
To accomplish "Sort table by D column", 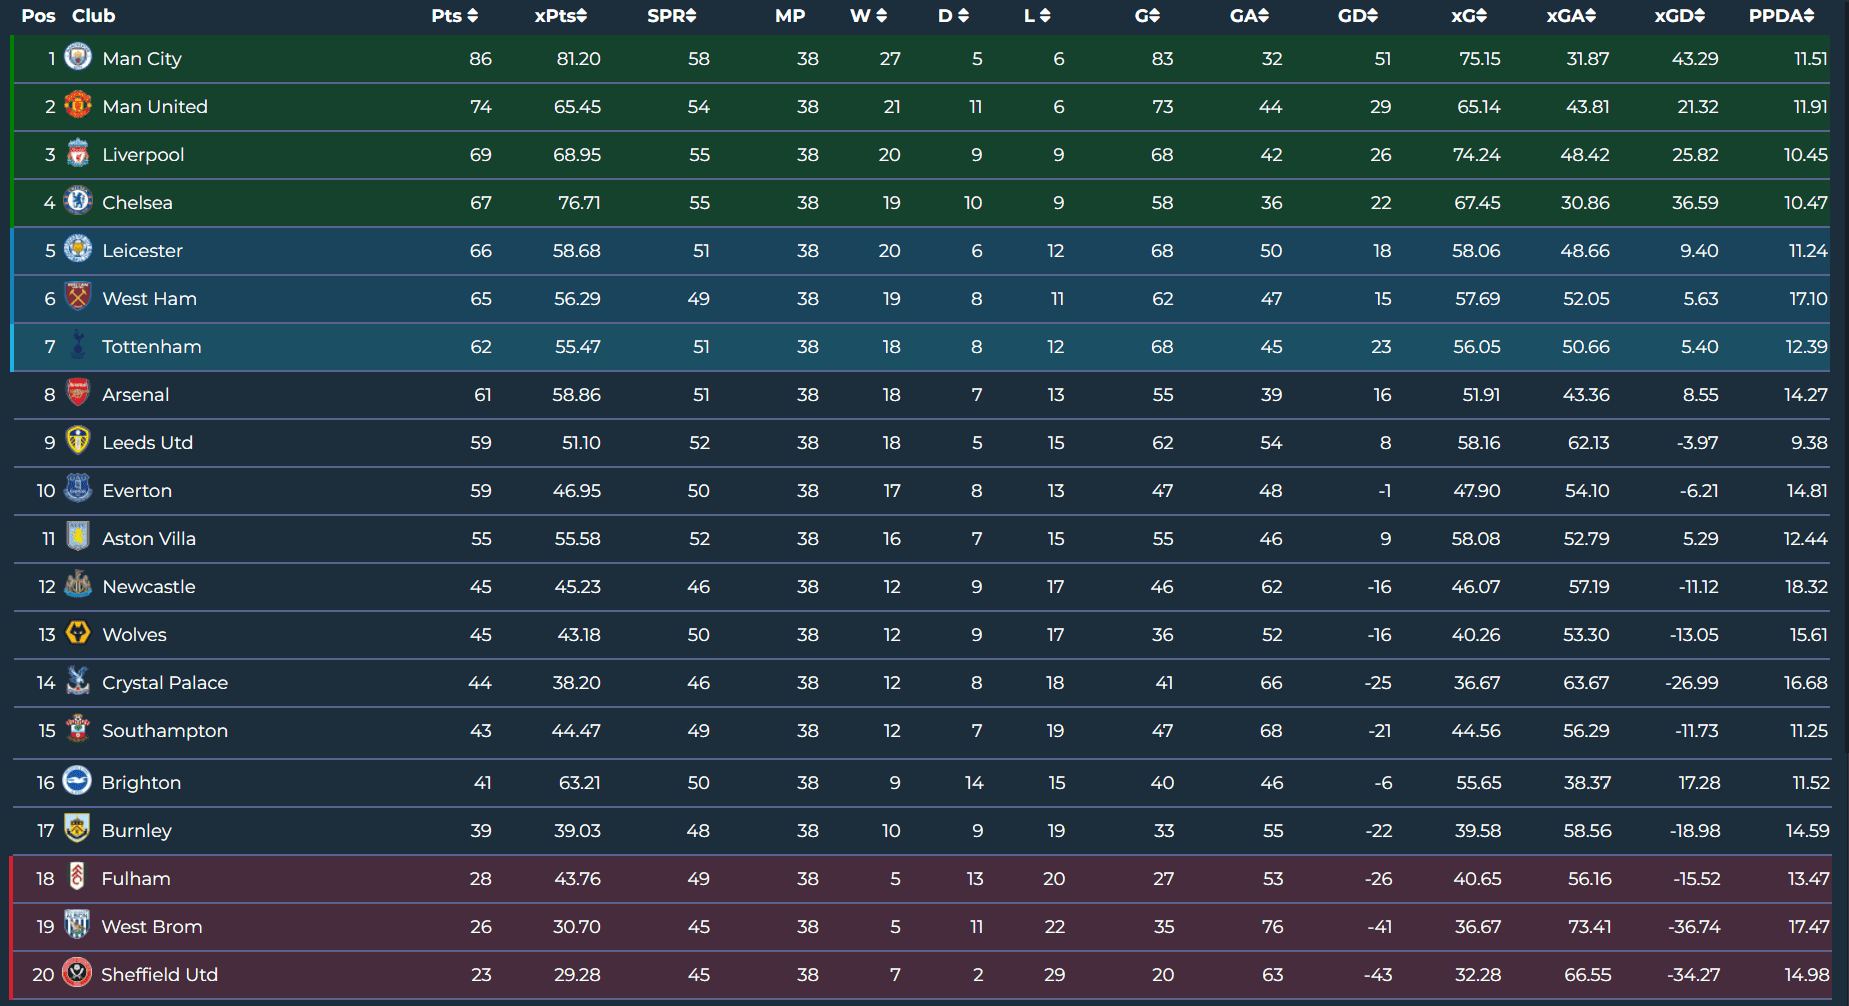I will coord(954,16).
